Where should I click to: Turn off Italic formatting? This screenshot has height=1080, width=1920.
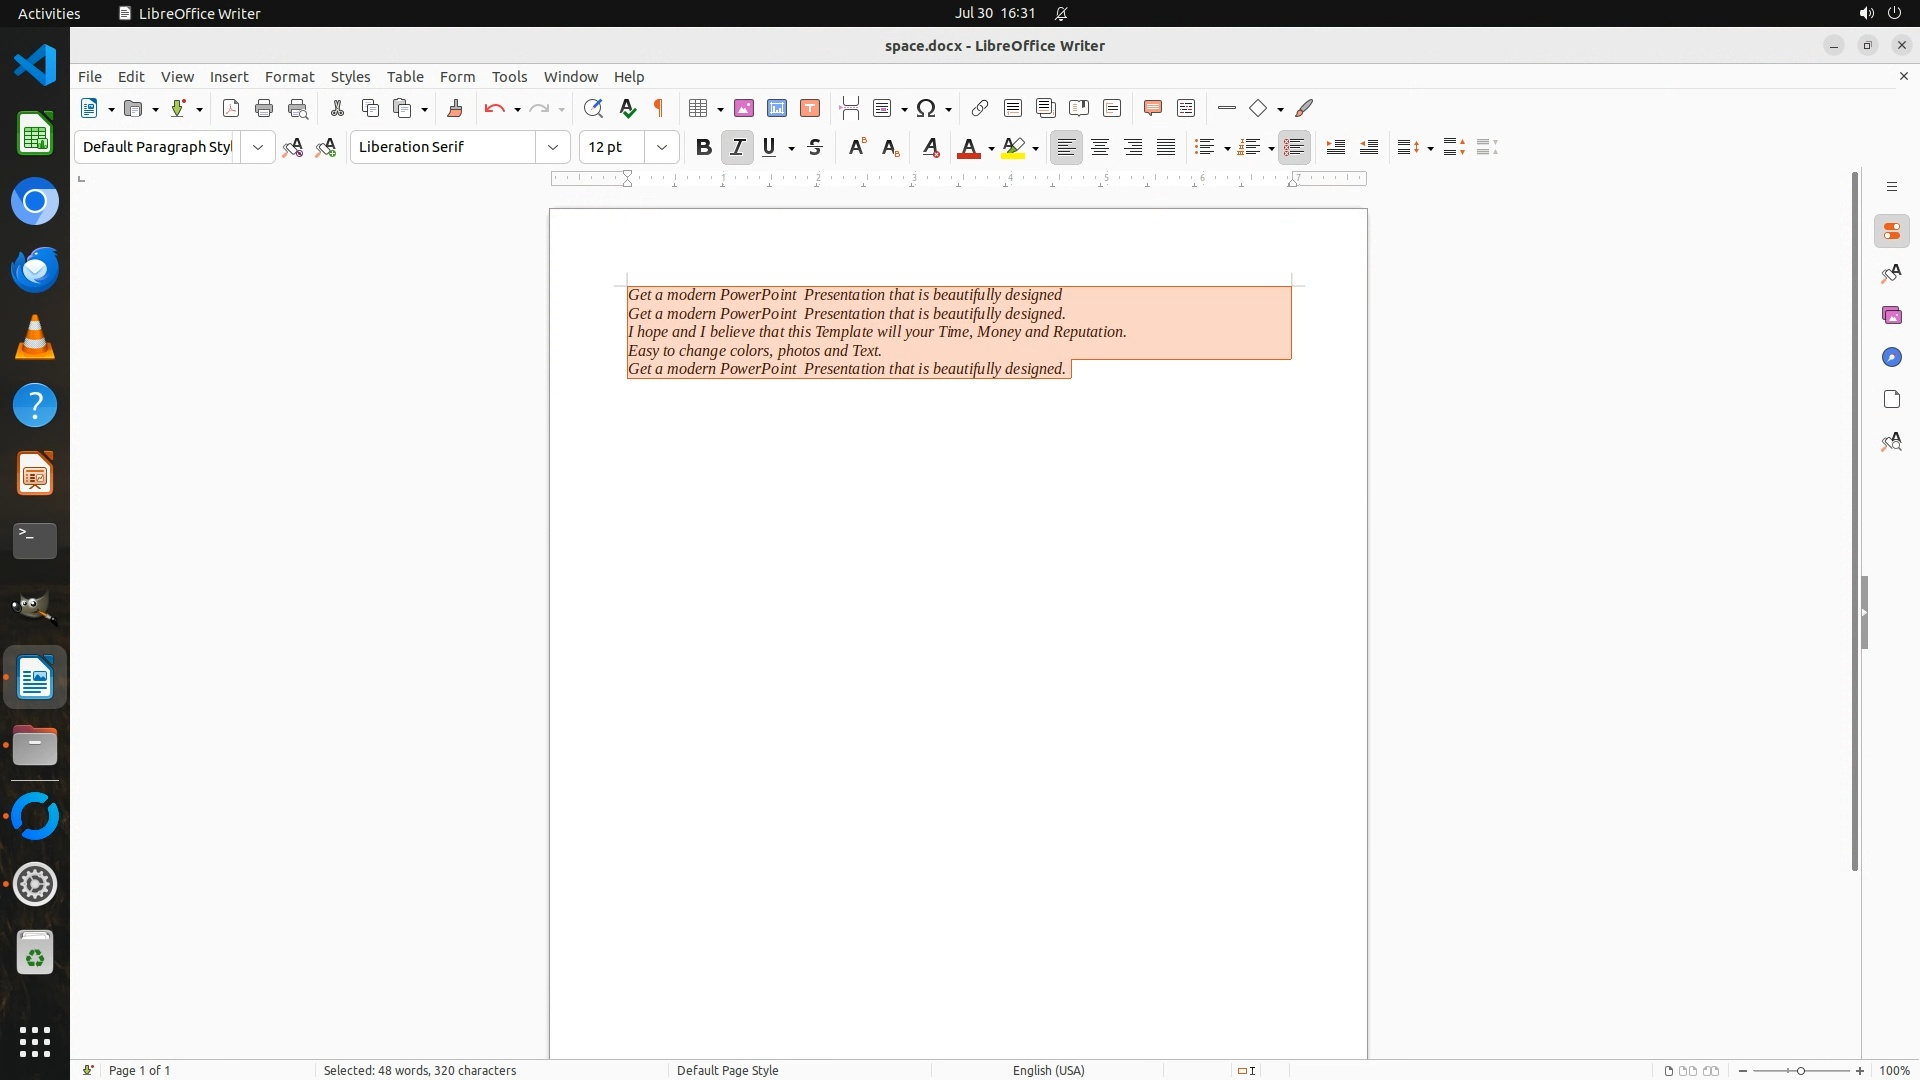(738, 148)
